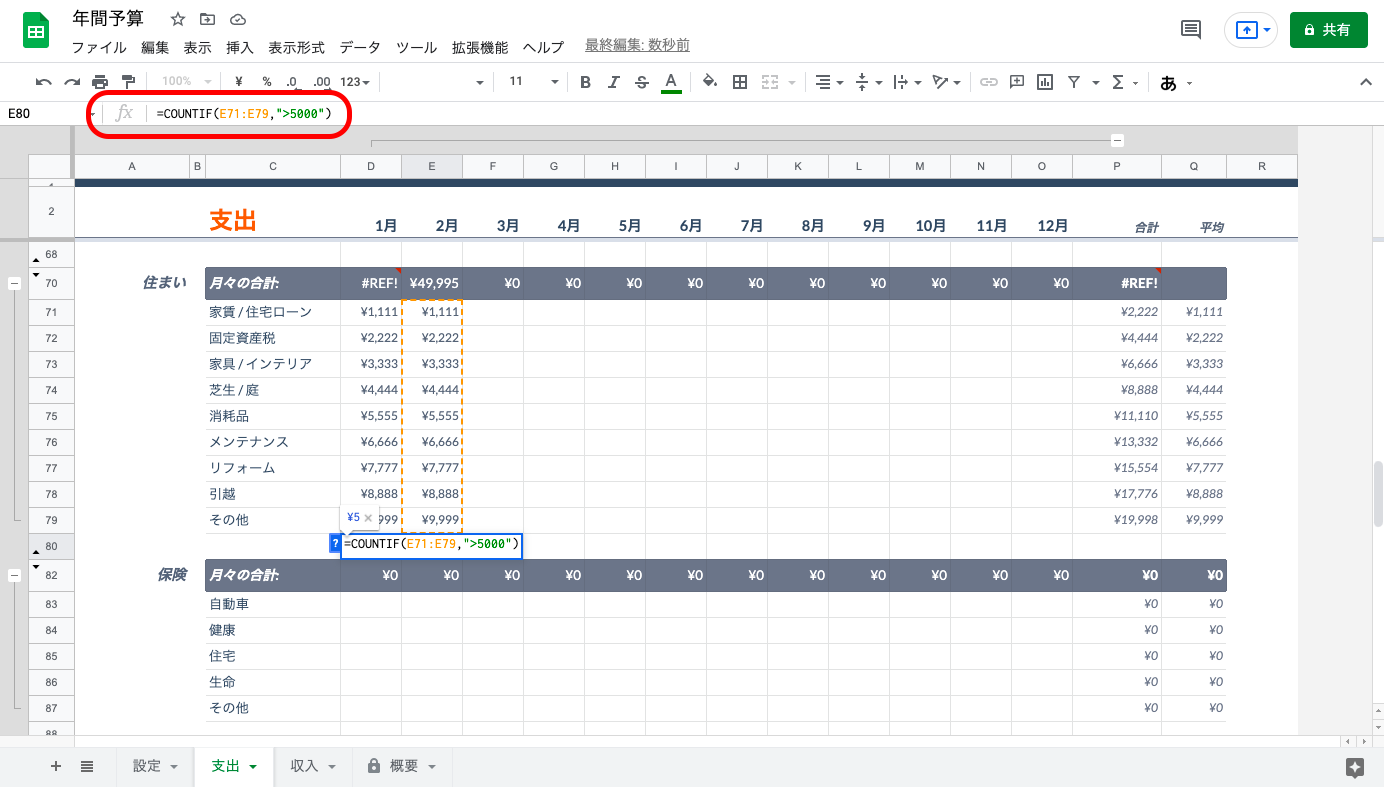Image resolution: width=1384 pixels, height=787 pixels.
Task: Check cloud save status icon
Action: click(237, 19)
